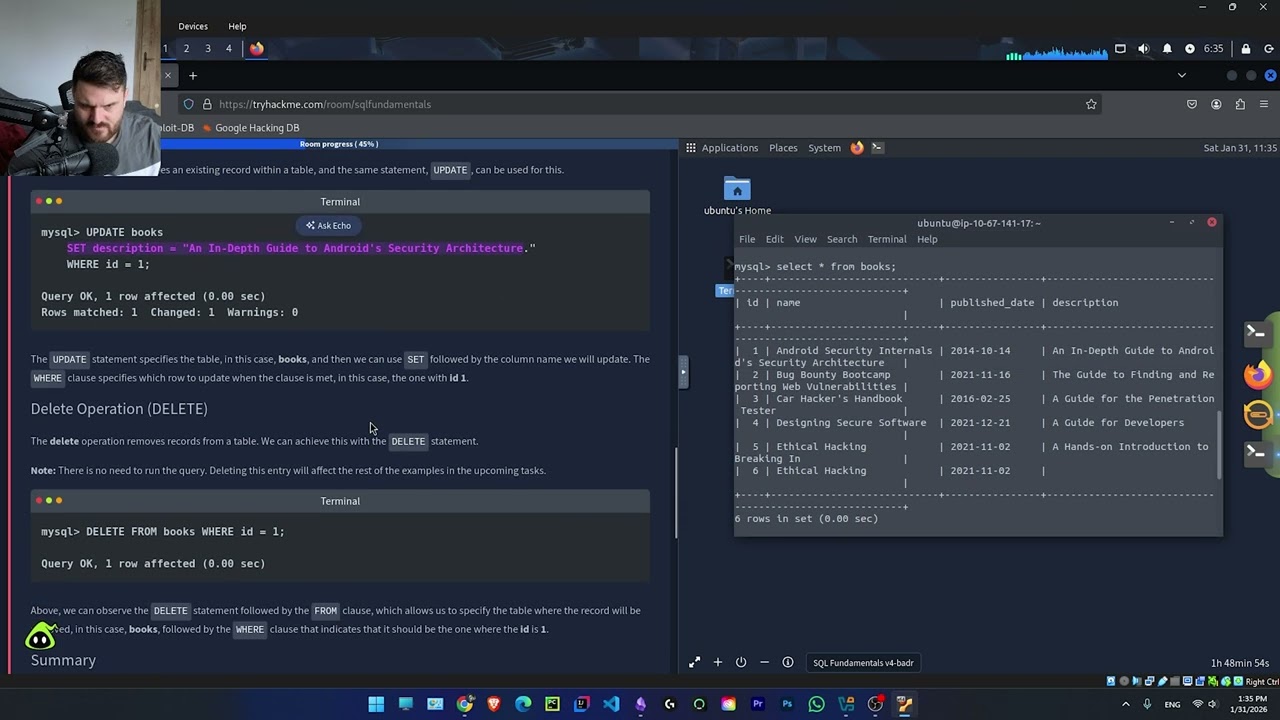The image size is (1280, 720).
Task: Open Obsidian from taskbar
Action: [641, 704]
